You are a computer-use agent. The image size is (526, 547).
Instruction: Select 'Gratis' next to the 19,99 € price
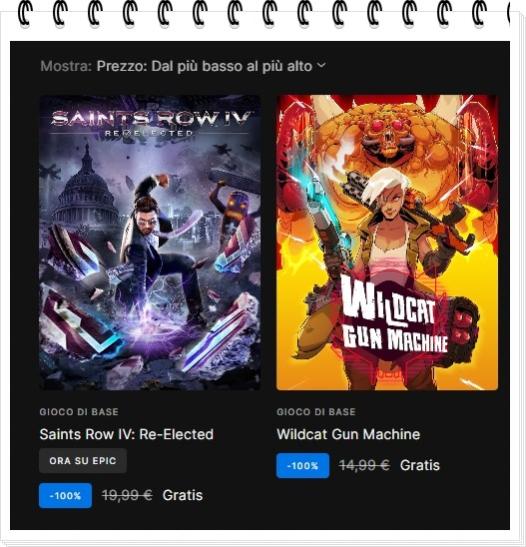(183, 495)
